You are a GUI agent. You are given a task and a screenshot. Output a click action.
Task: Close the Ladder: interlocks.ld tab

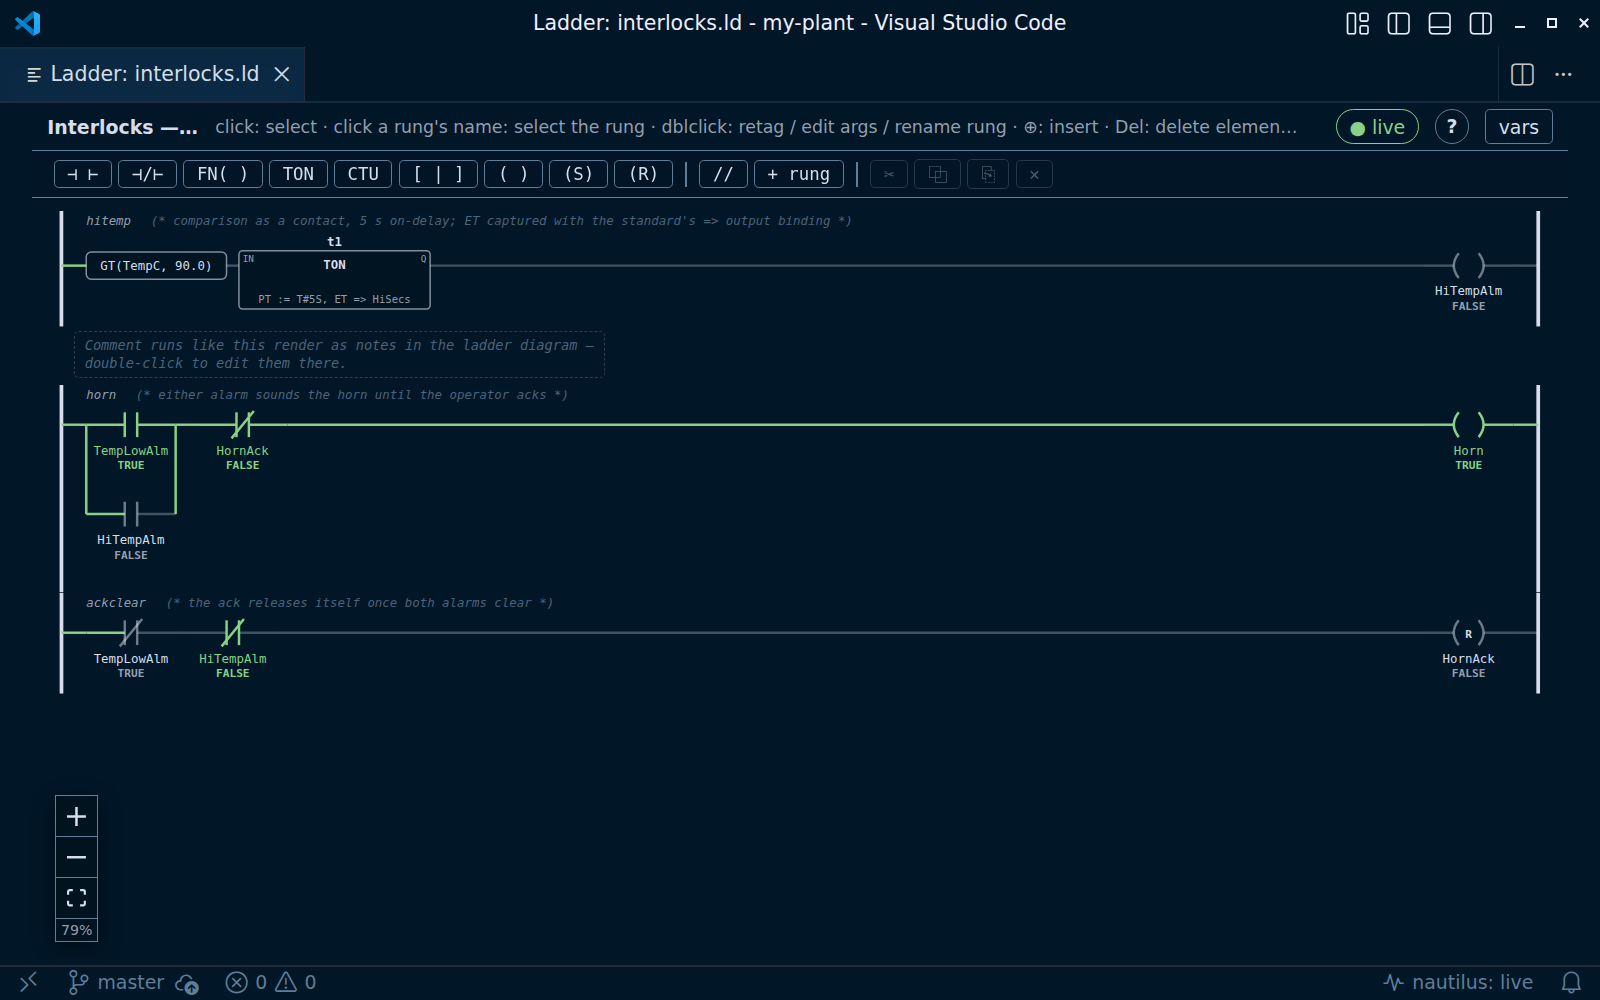click(x=282, y=74)
